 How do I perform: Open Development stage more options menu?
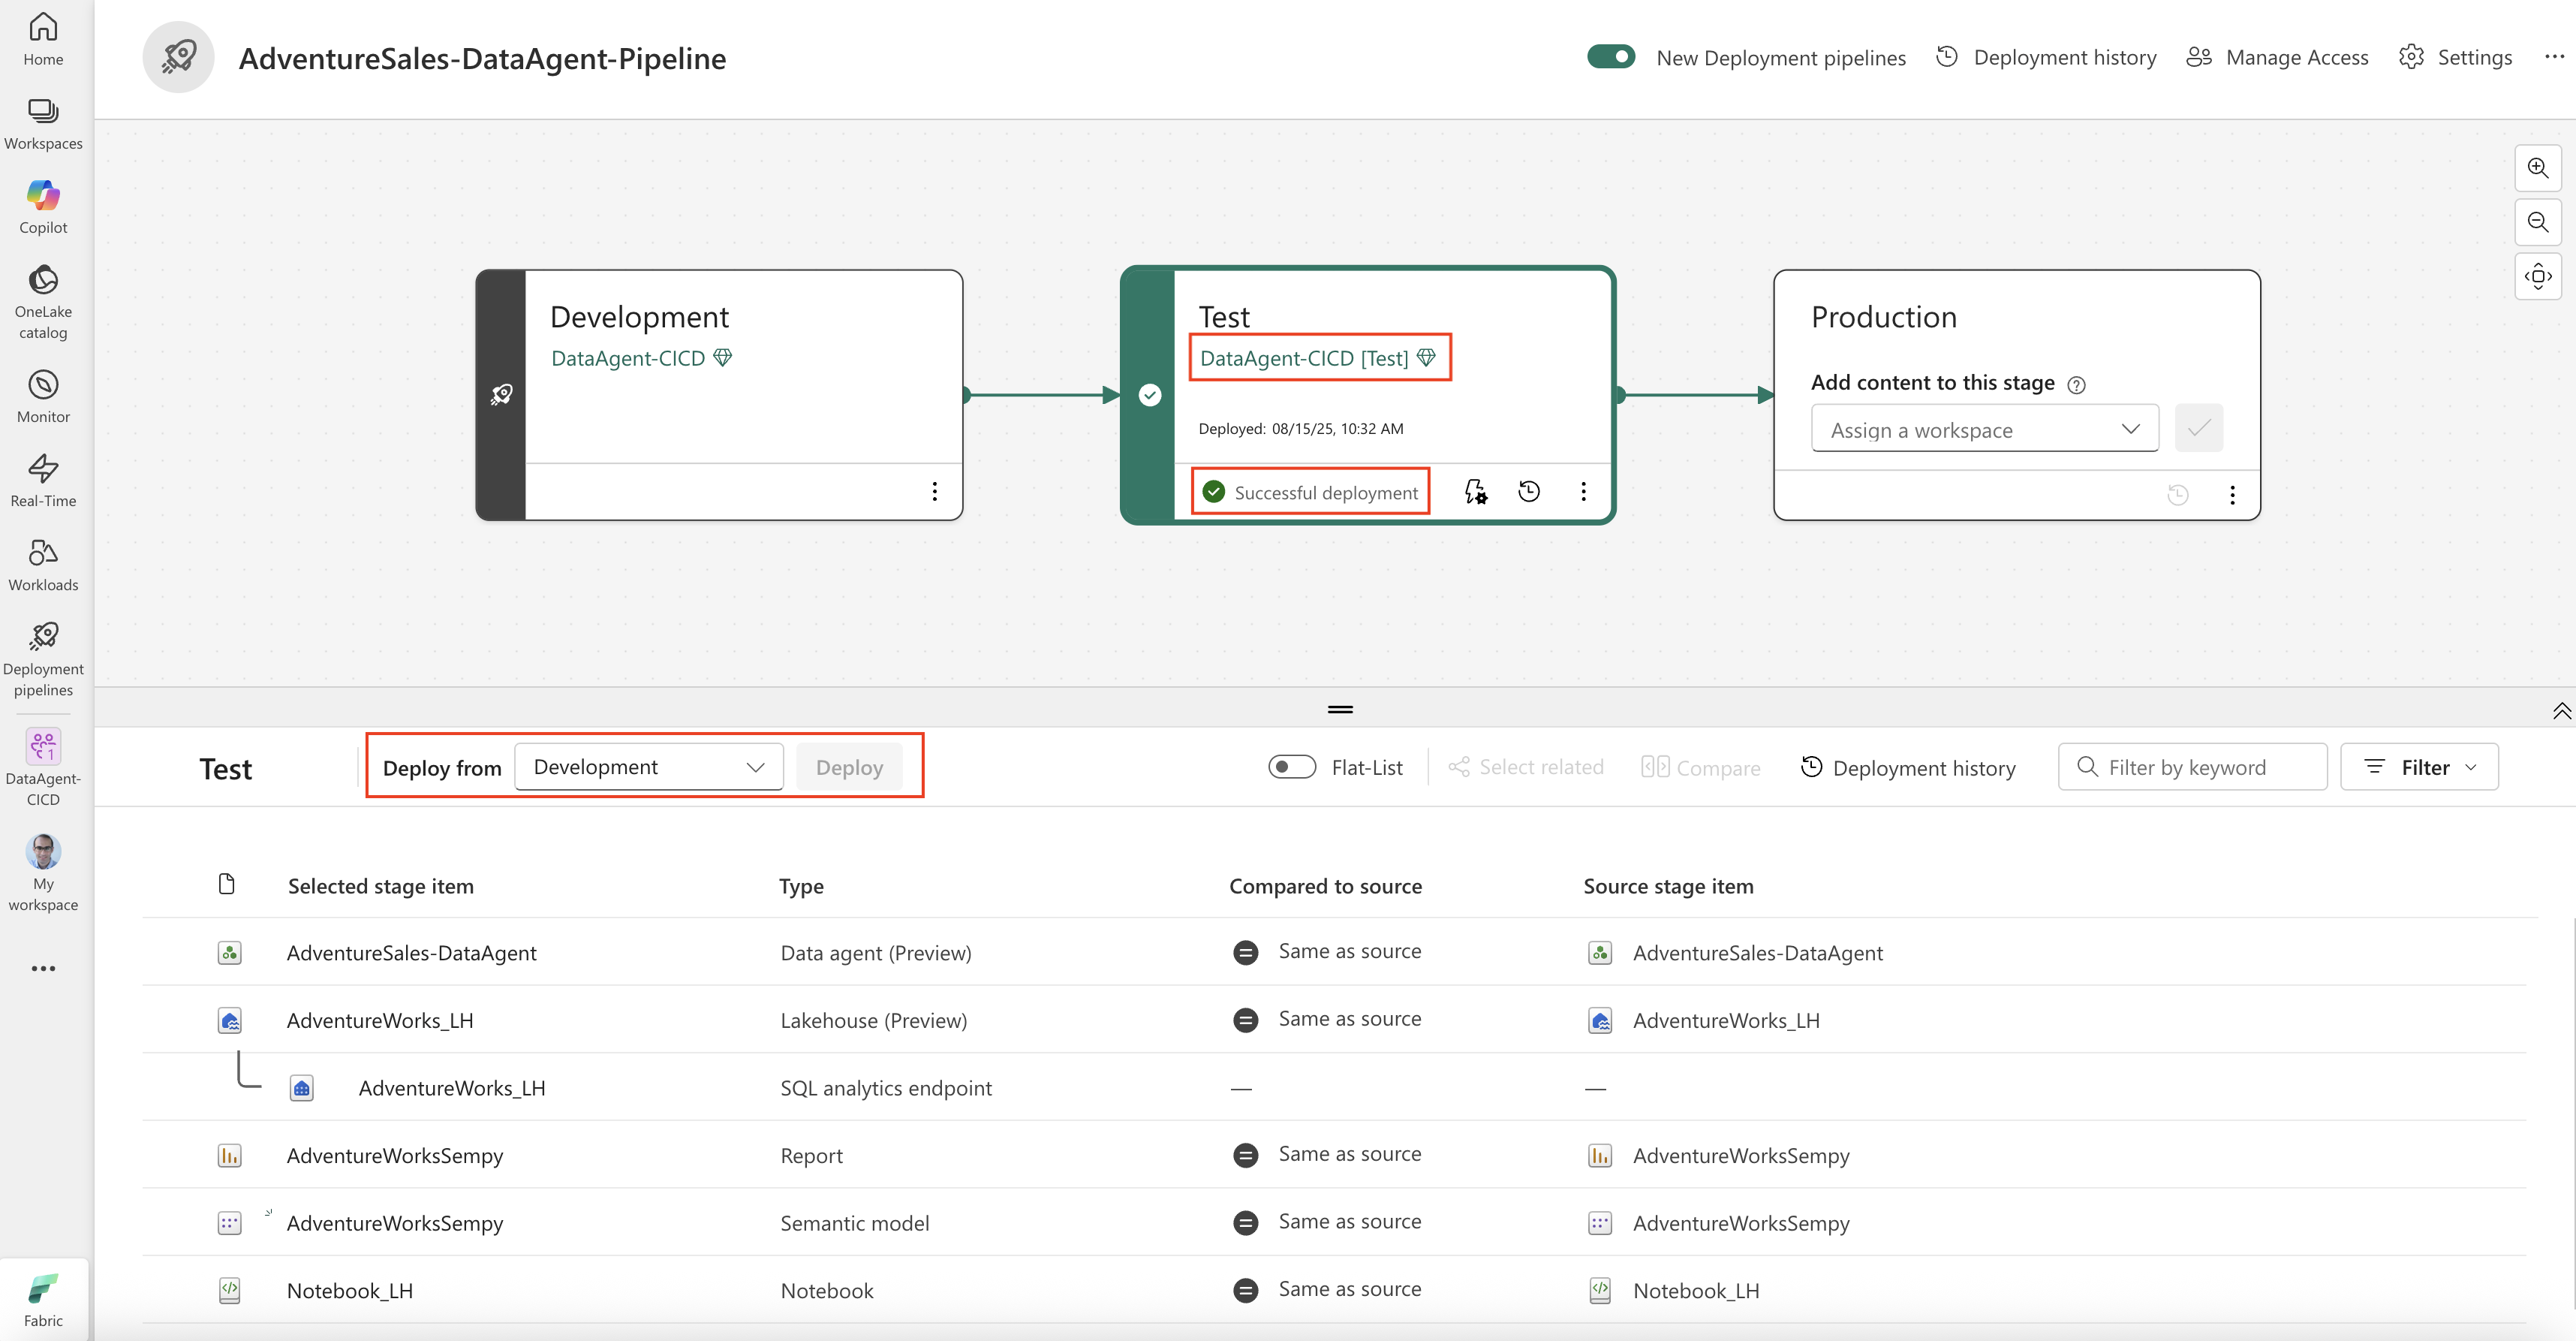934,491
